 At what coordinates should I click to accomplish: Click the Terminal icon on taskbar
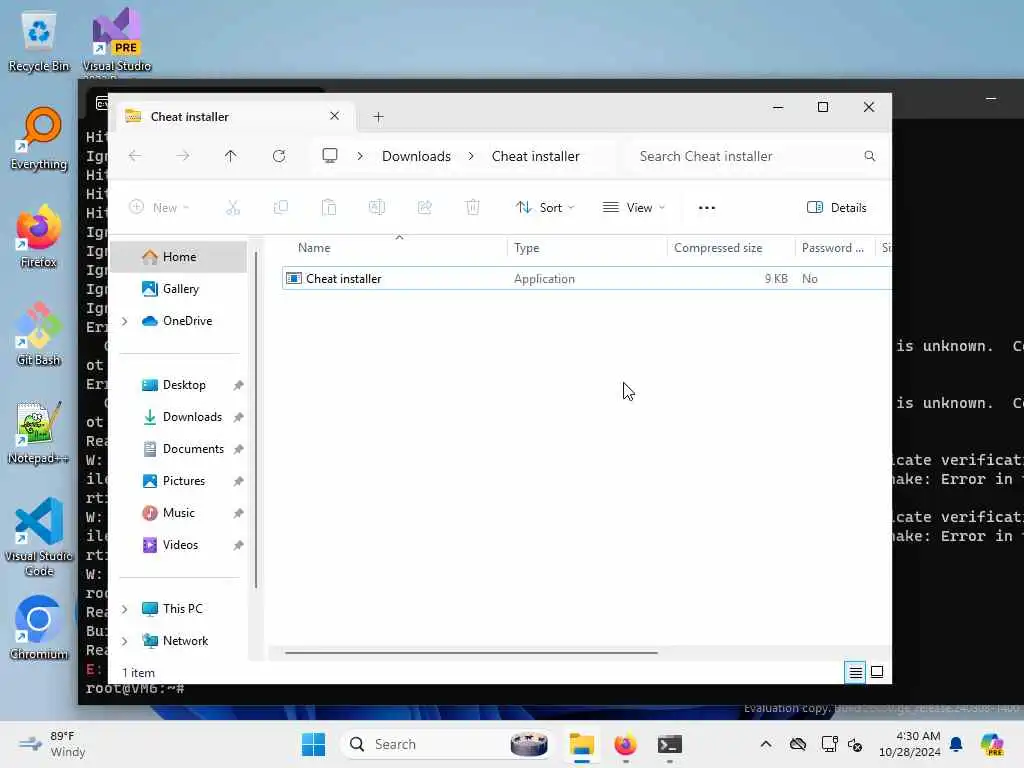[669, 744]
